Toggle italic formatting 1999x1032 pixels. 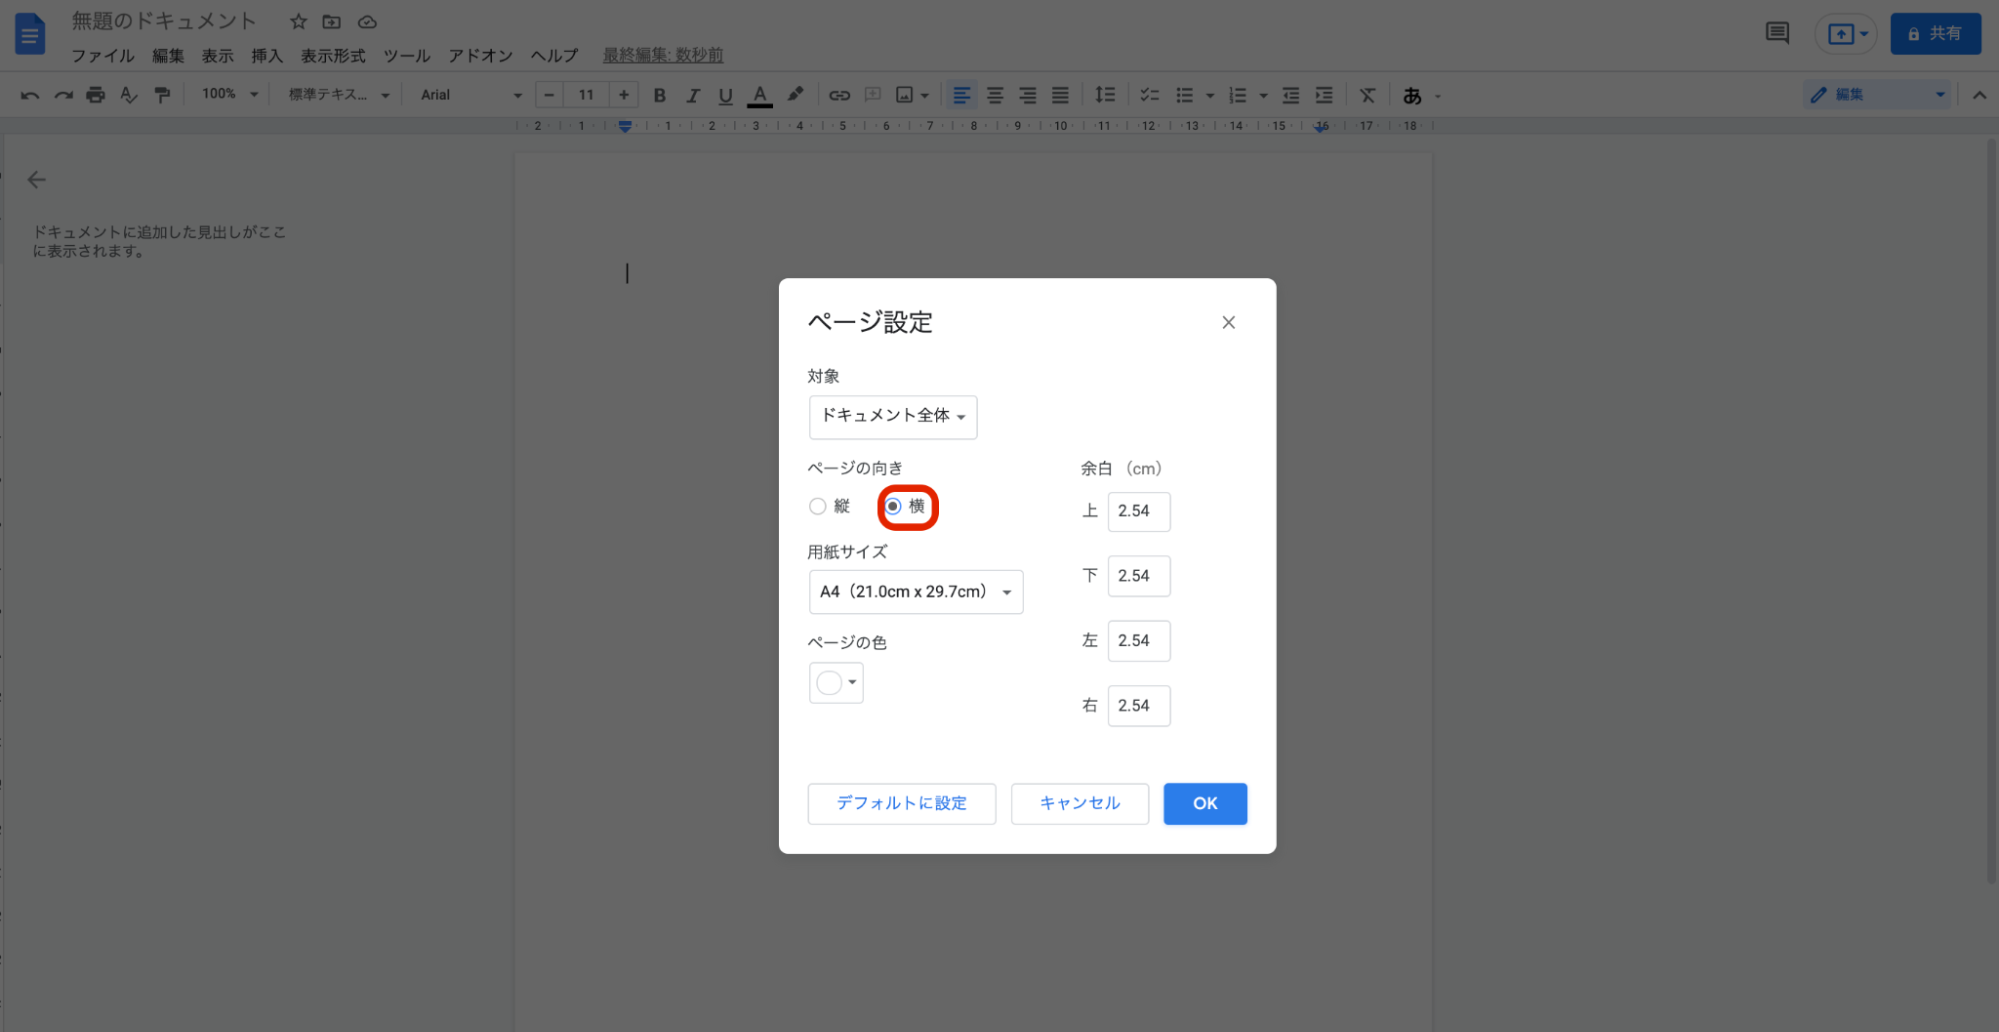pos(692,95)
